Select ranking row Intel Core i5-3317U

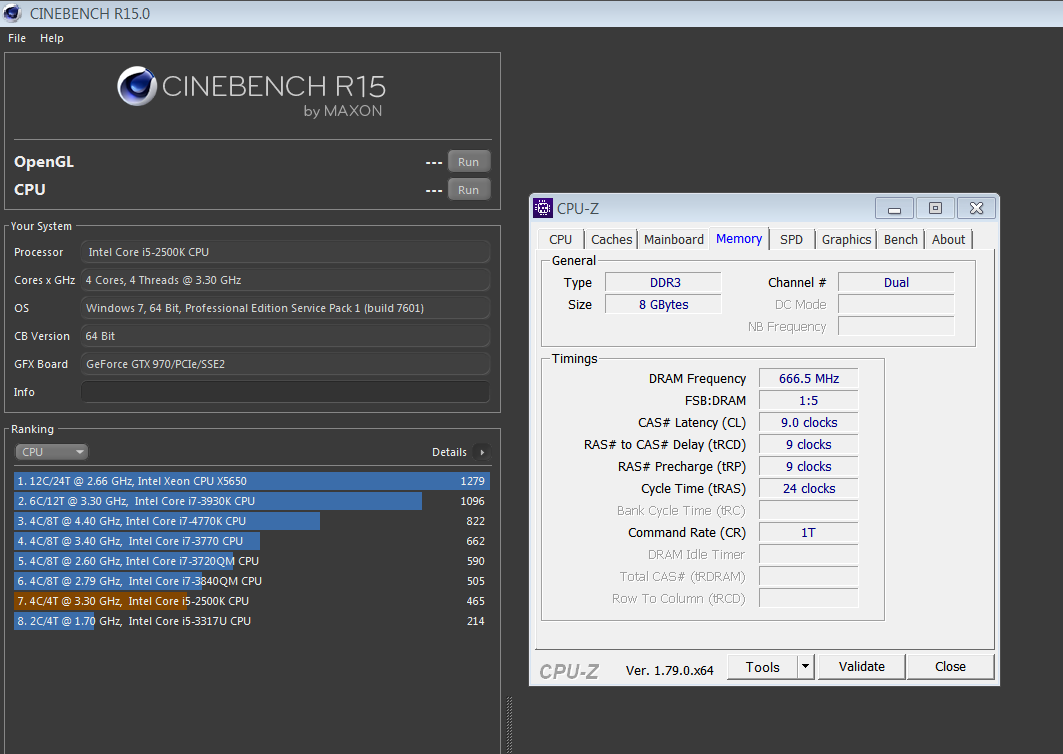point(252,621)
